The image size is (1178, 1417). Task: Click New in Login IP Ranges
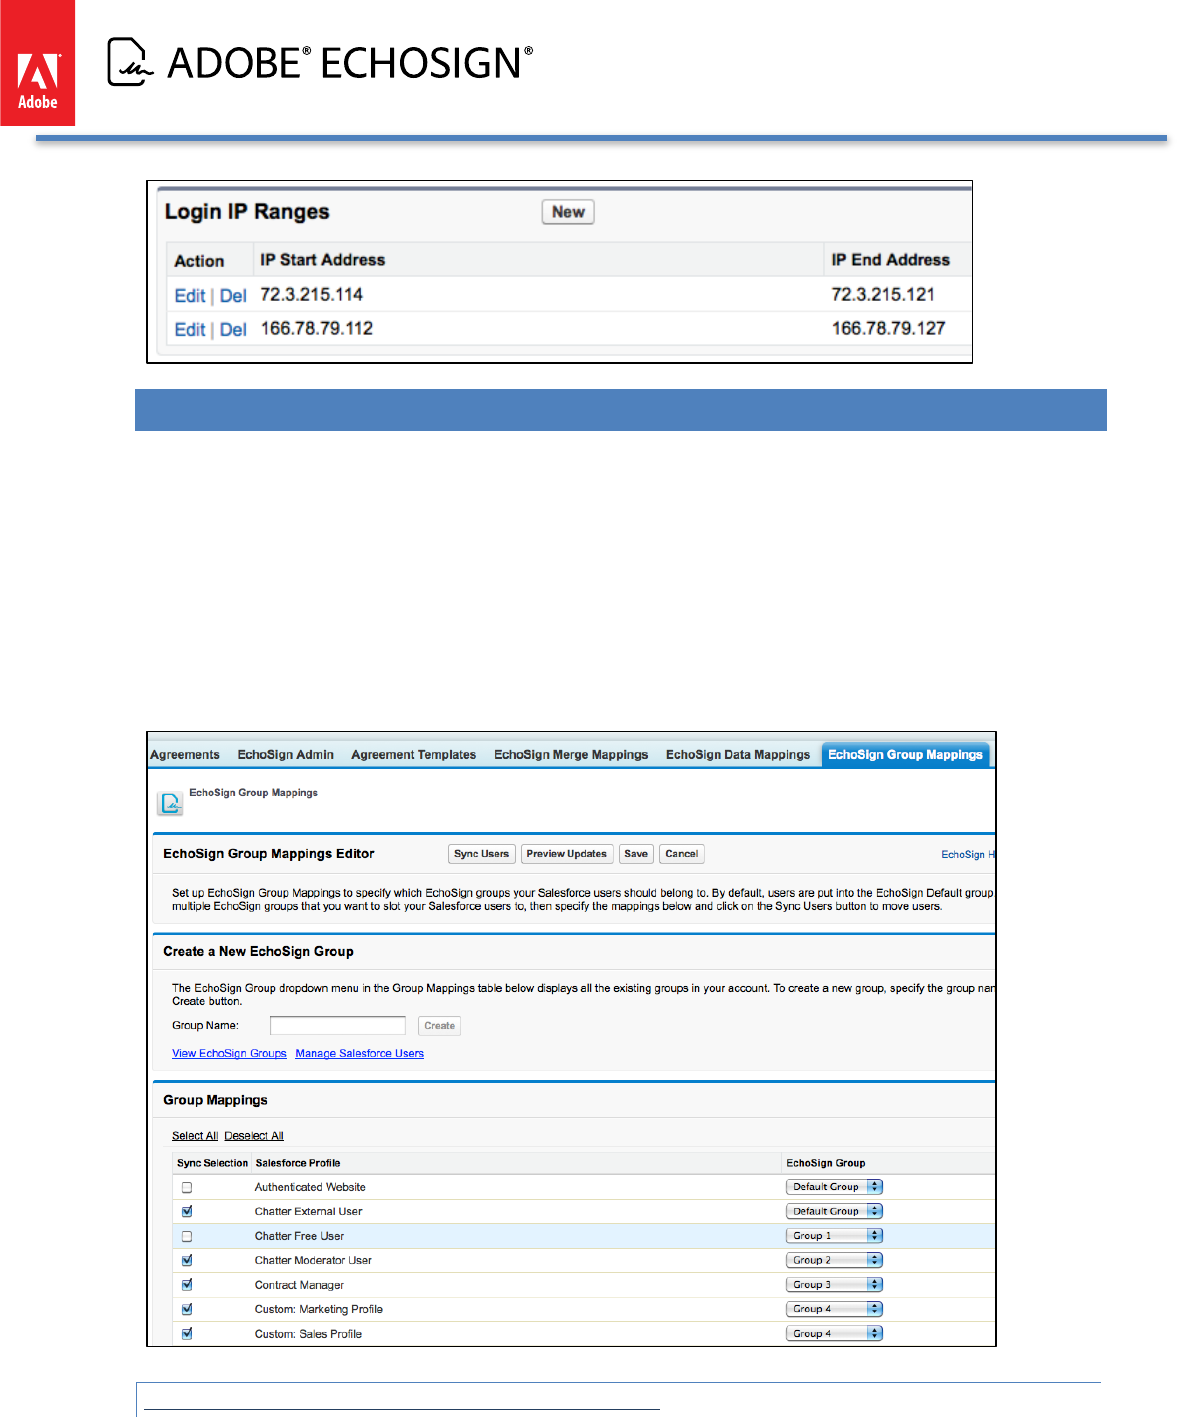568,212
